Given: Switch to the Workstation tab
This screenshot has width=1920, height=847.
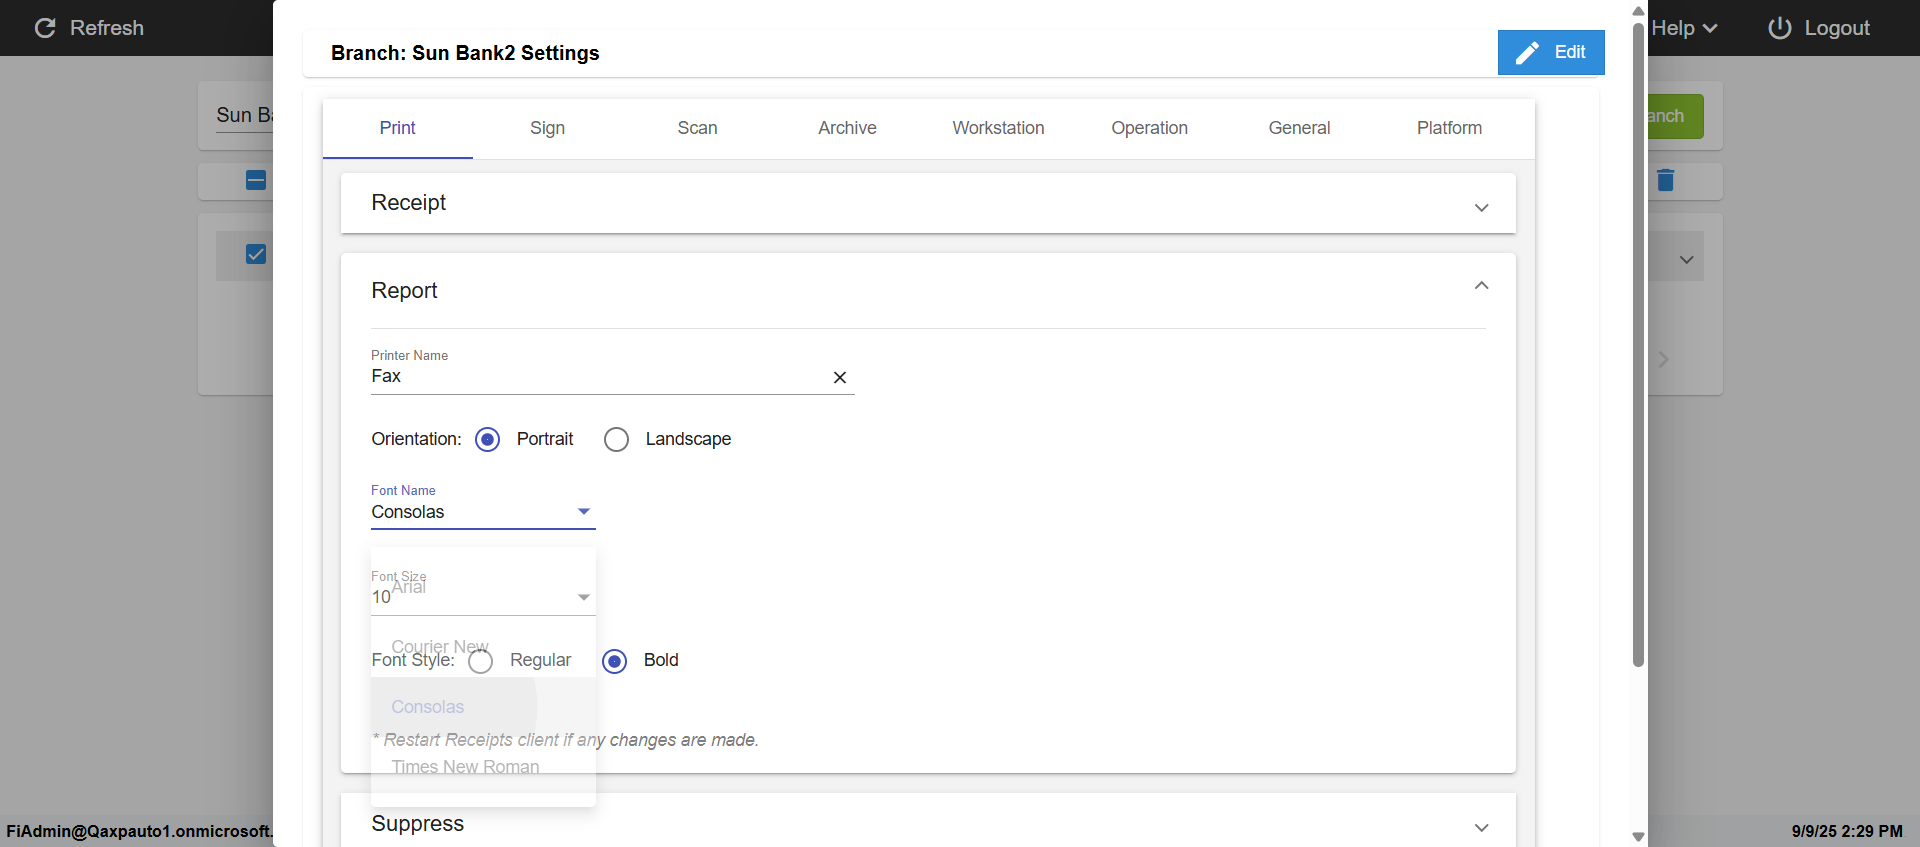Looking at the screenshot, I should click(998, 128).
